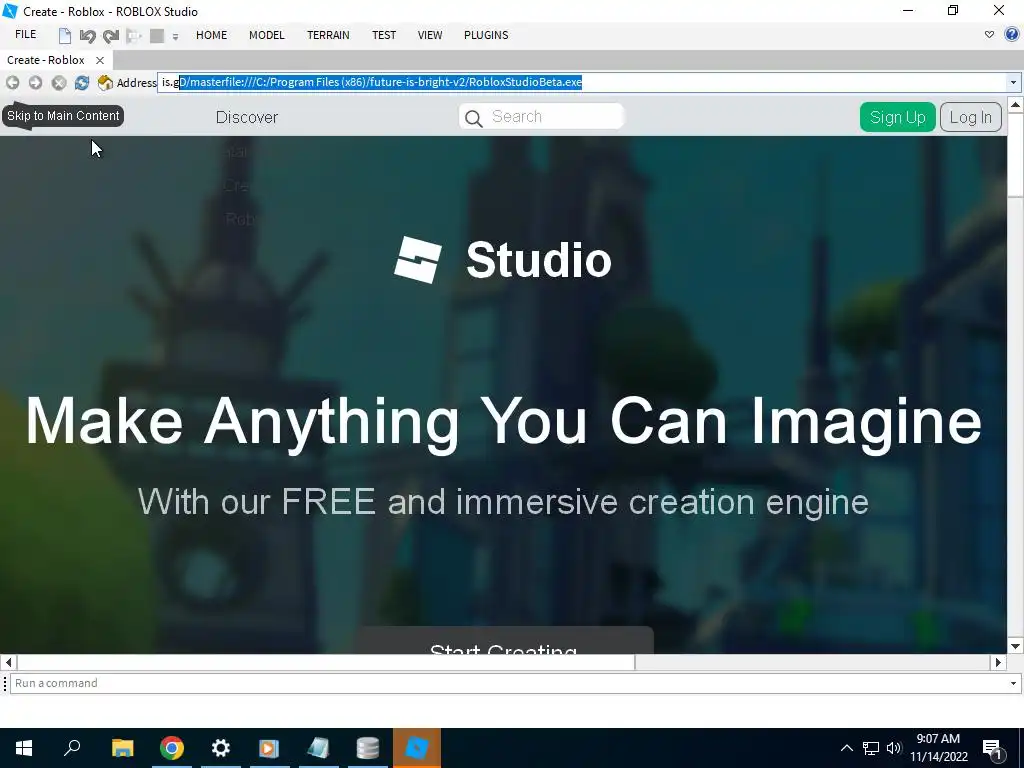The image size is (1024, 768).
Task: Click the green Sign Up button
Action: [x=897, y=117]
